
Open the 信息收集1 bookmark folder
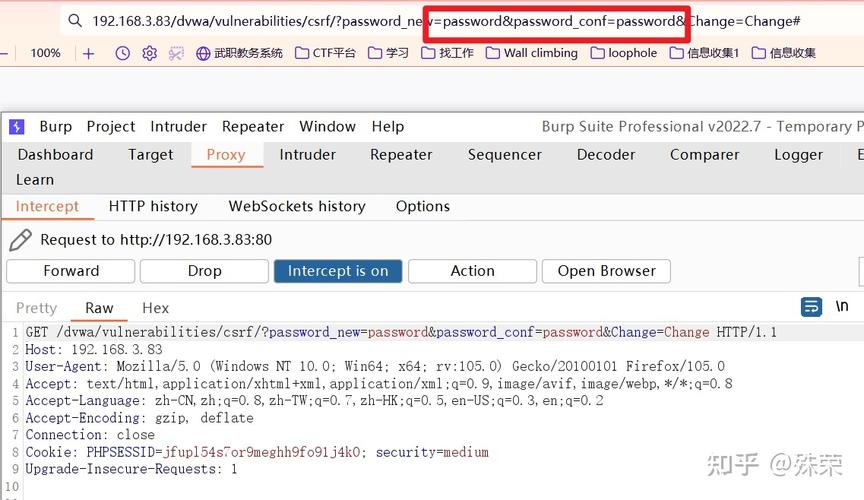pos(704,53)
